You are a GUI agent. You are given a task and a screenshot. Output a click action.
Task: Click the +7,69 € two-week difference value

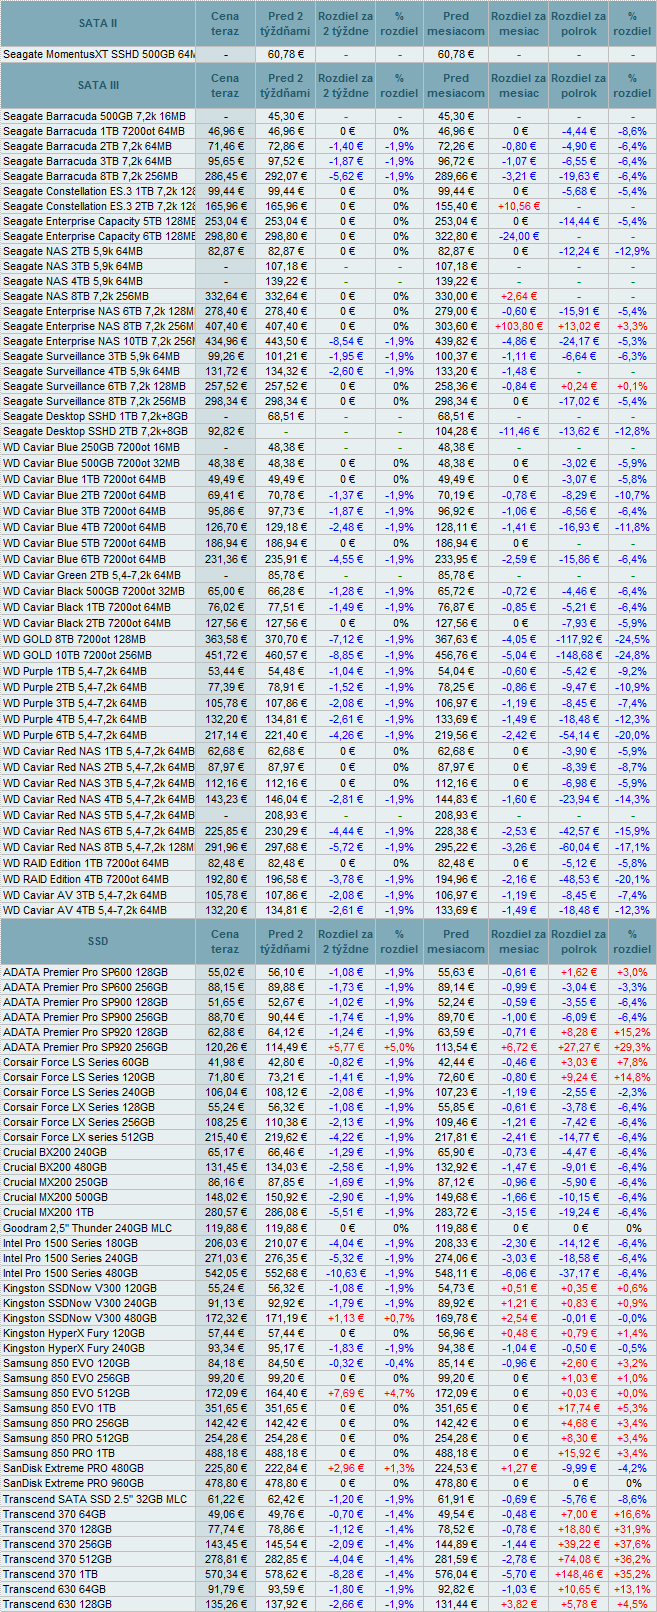[346, 1393]
